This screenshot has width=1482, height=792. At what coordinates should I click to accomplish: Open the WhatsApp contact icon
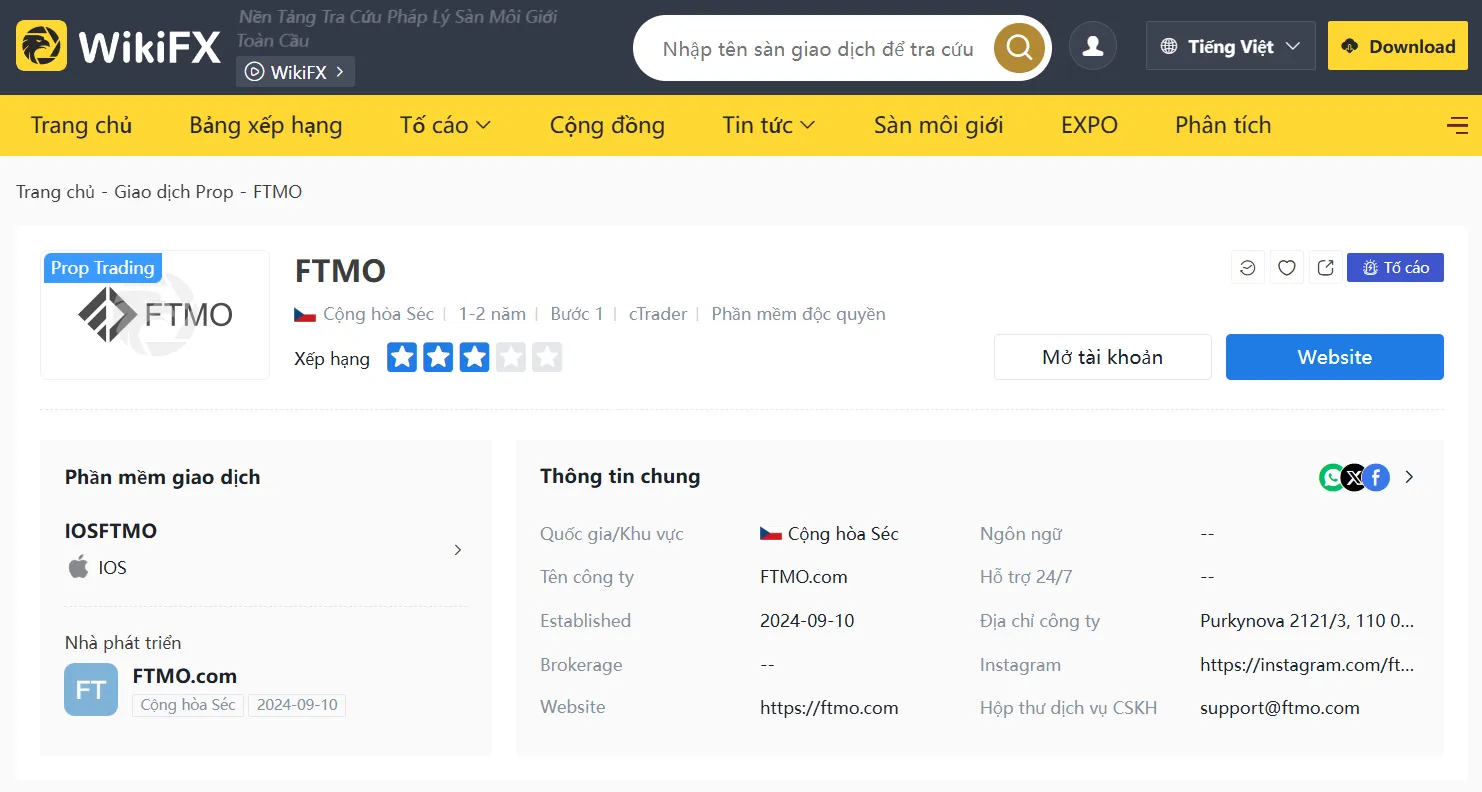tap(1332, 477)
